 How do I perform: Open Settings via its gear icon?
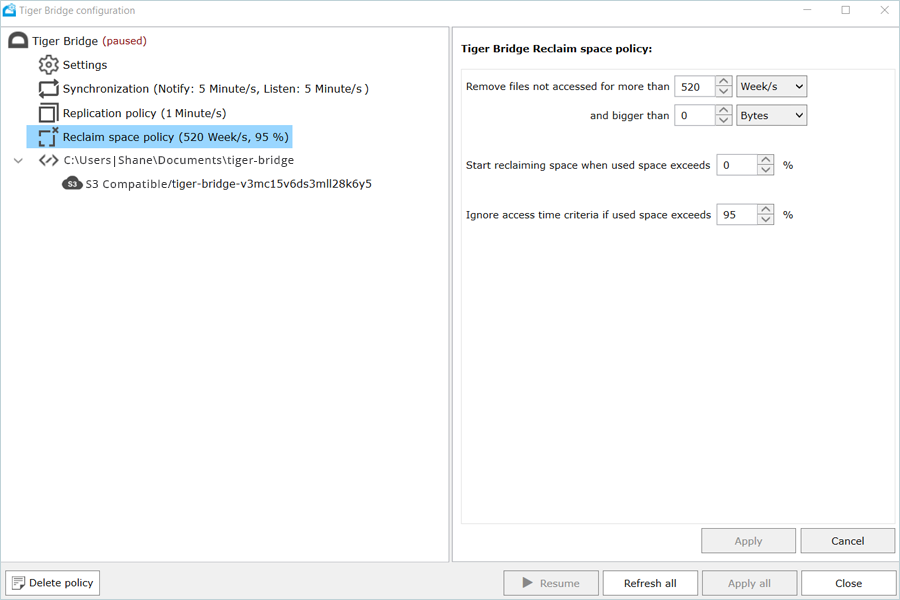(x=48, y=65)
